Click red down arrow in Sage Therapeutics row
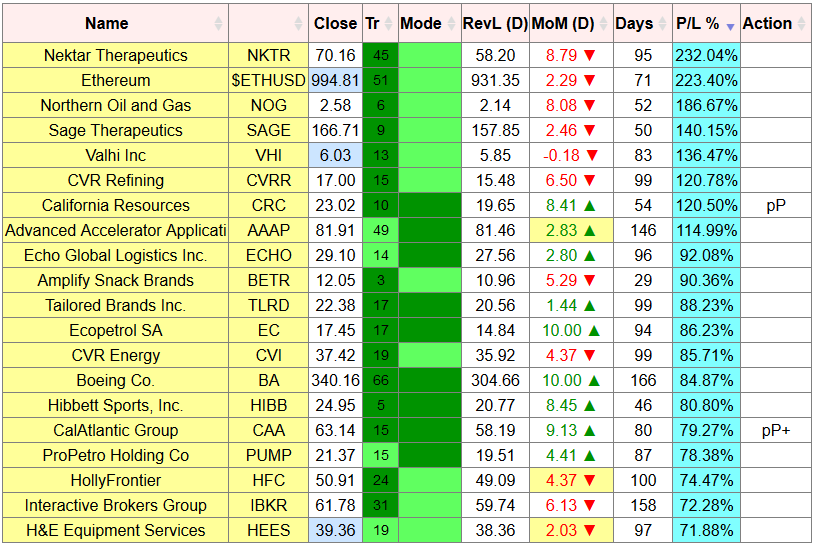Viewport: 815px width, 545px height. 589,130
